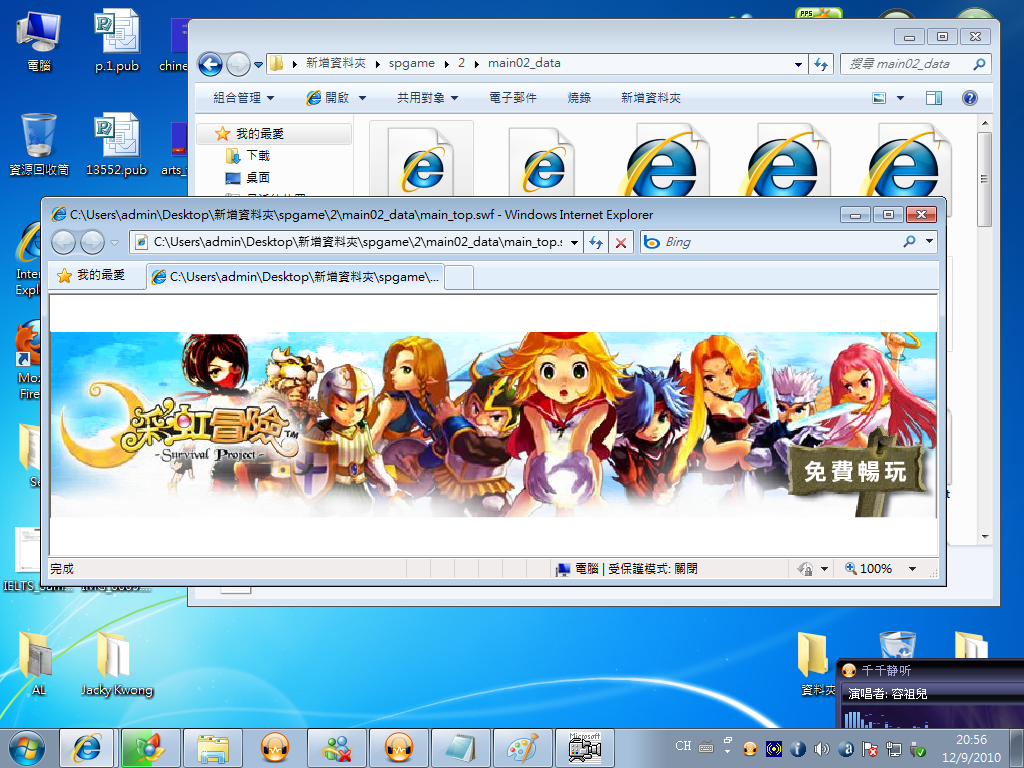The width and height of the screenshot is (1024, 768).
Task: Open the '組合管理' organize menu
Action: click(244, 98)
